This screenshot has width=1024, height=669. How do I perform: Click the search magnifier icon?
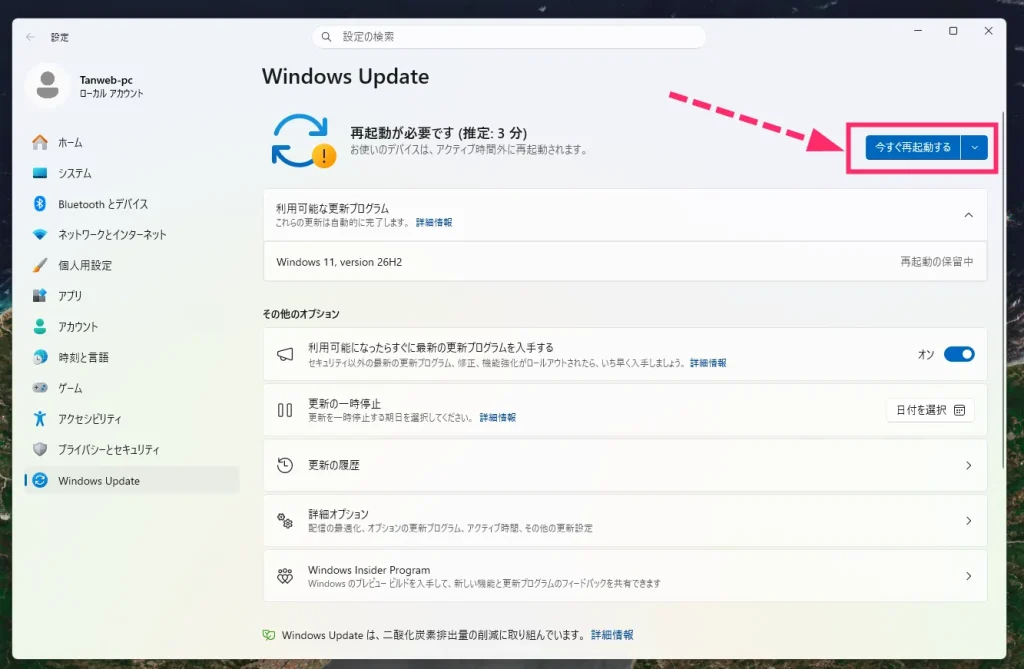327,37
